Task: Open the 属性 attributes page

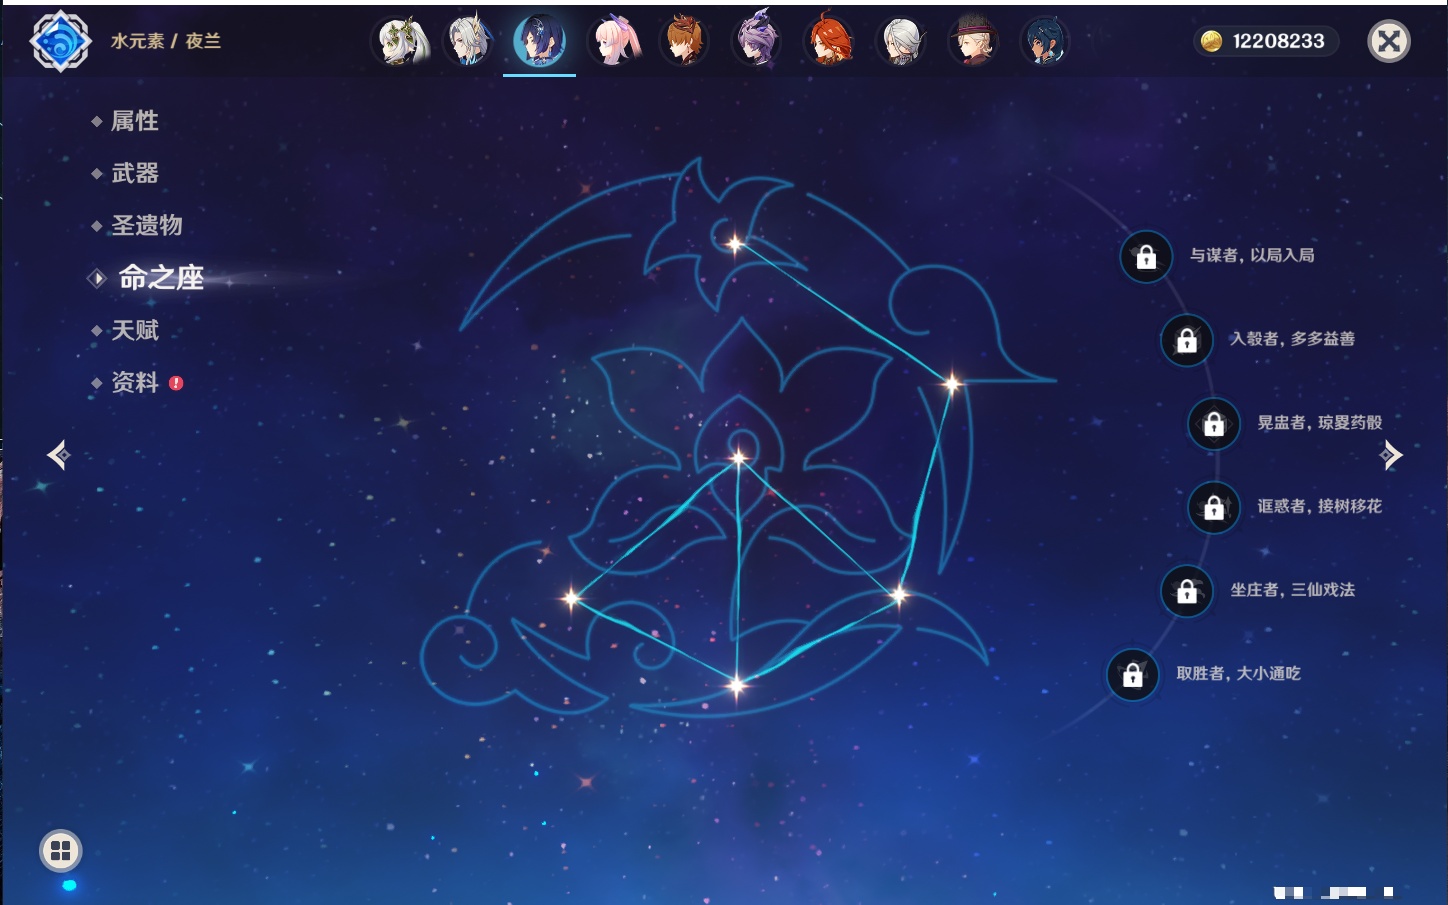Action: click(x=135, y=121)
